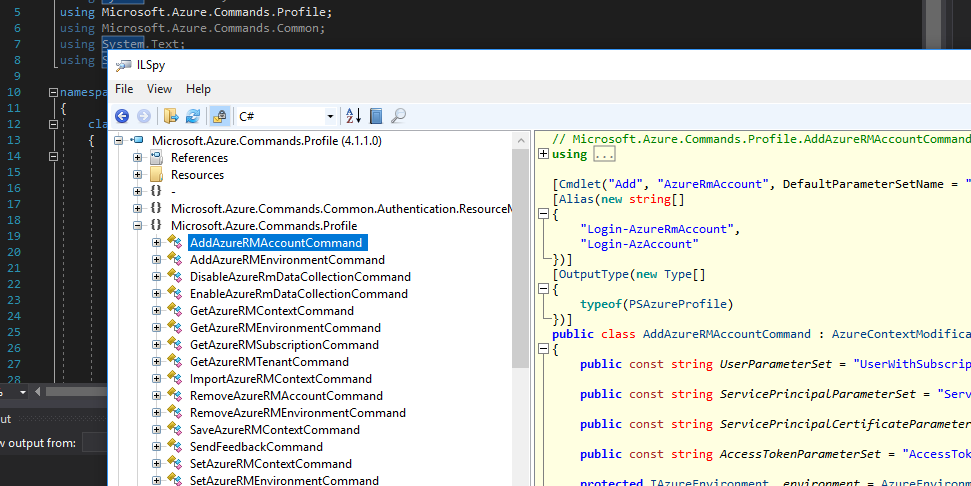Click the class icon of GetAzureRMTenantCommand
This screenshot has height=486, width=971.
175,362
